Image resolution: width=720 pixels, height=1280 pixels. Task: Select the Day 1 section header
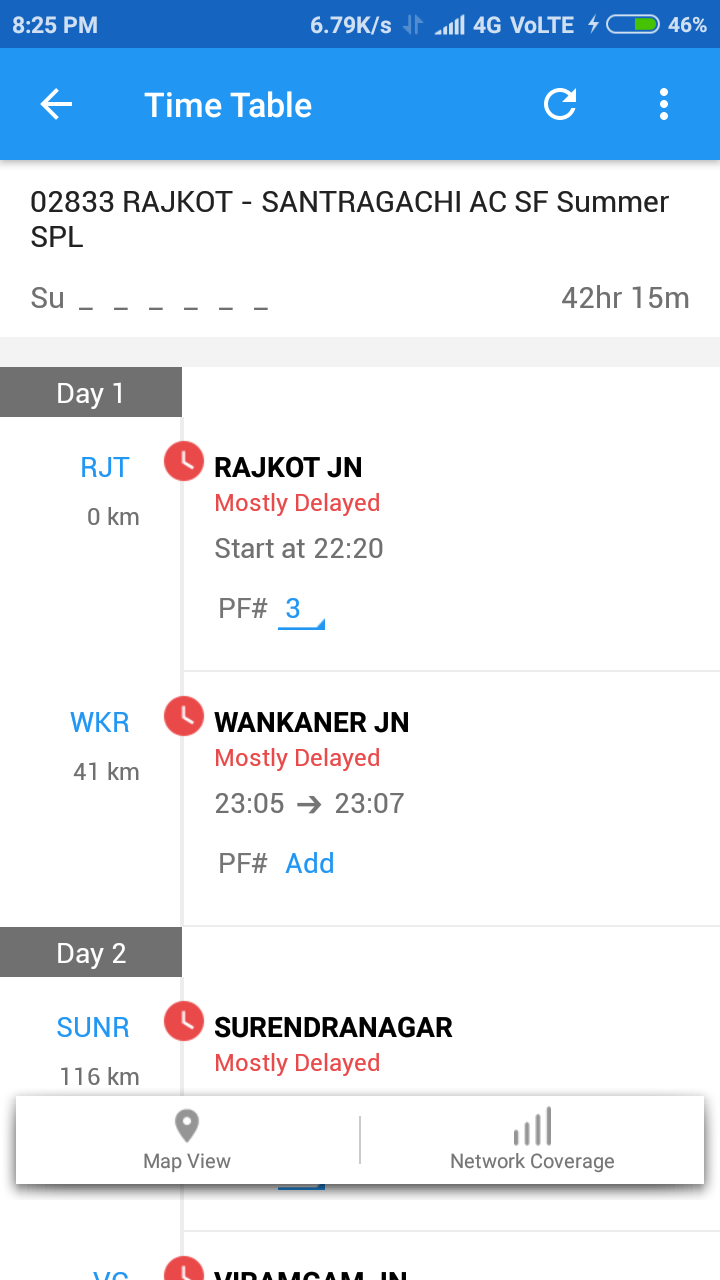pyautogui.click(x=91, y=393)
